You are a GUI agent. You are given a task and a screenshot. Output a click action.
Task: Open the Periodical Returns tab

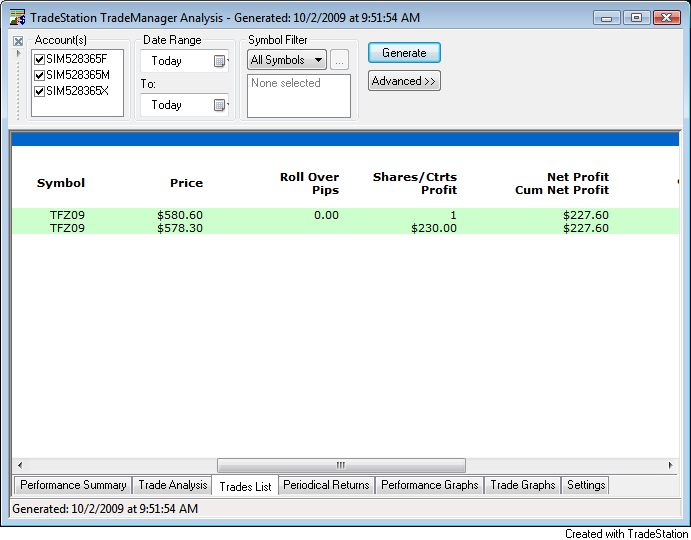click(x=326, y=485)
